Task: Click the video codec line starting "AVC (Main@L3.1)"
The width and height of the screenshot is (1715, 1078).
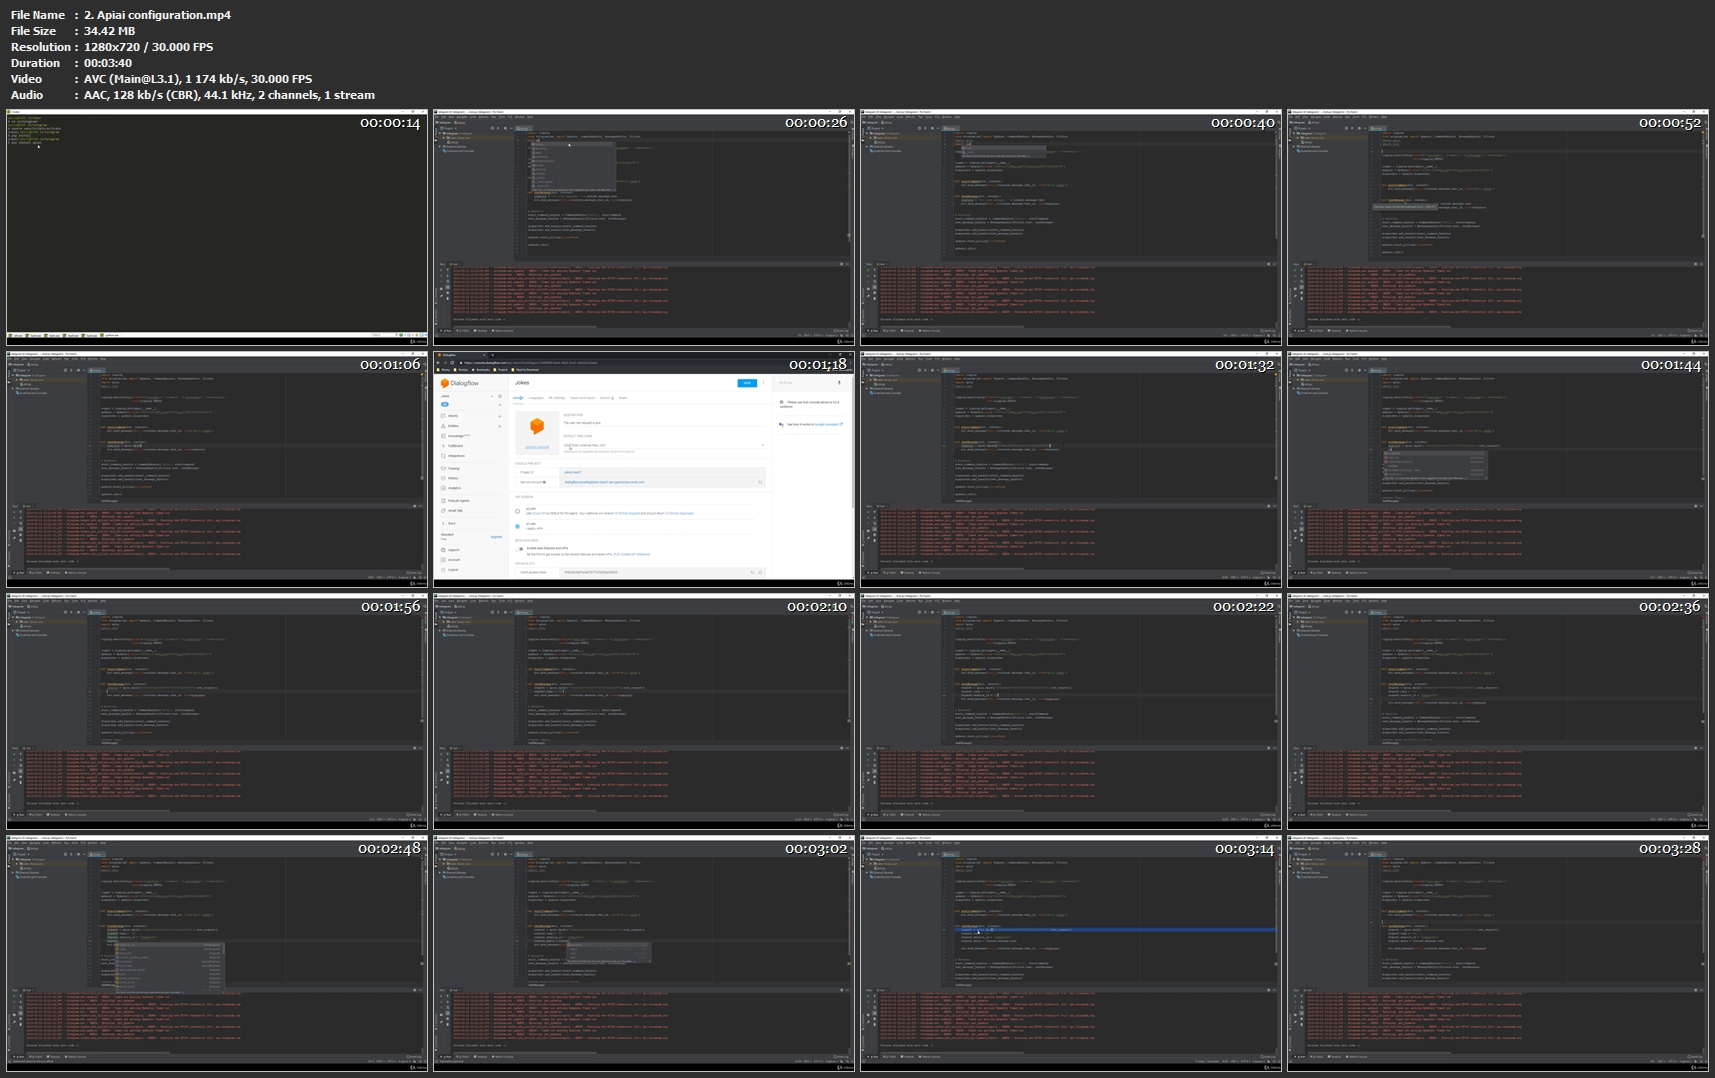Action: pyautogui.click(x=198, y=79)
